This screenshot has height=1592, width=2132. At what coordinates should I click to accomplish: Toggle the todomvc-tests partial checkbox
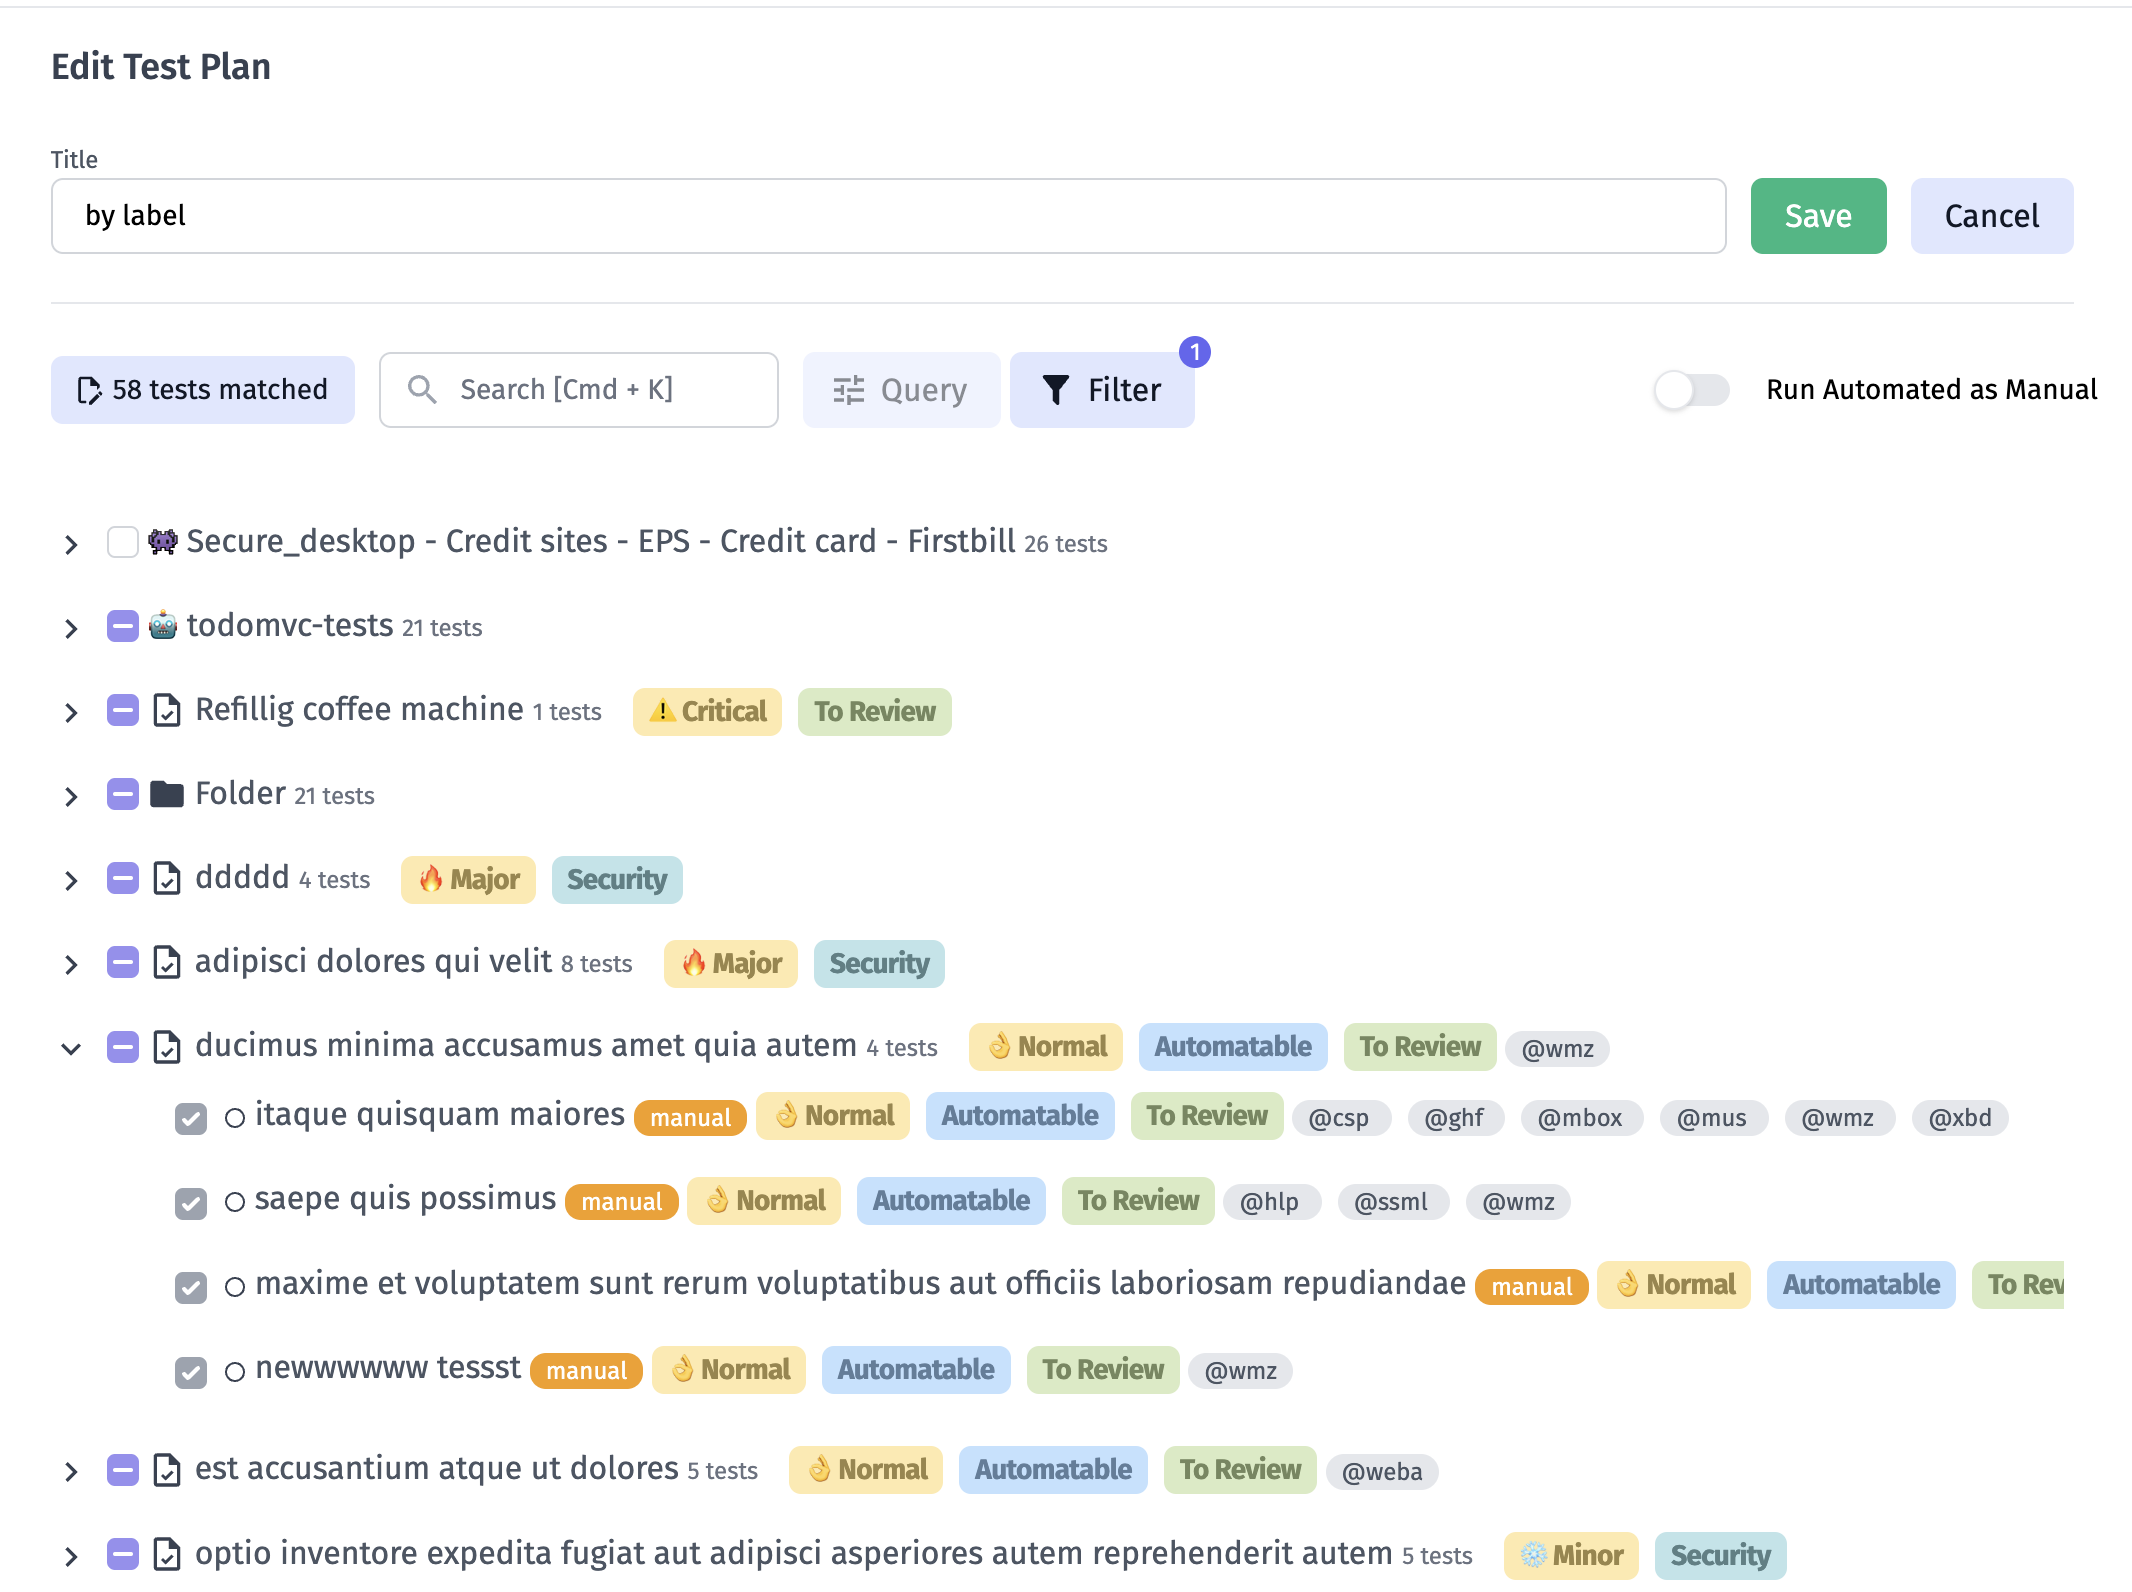point(123,627)
